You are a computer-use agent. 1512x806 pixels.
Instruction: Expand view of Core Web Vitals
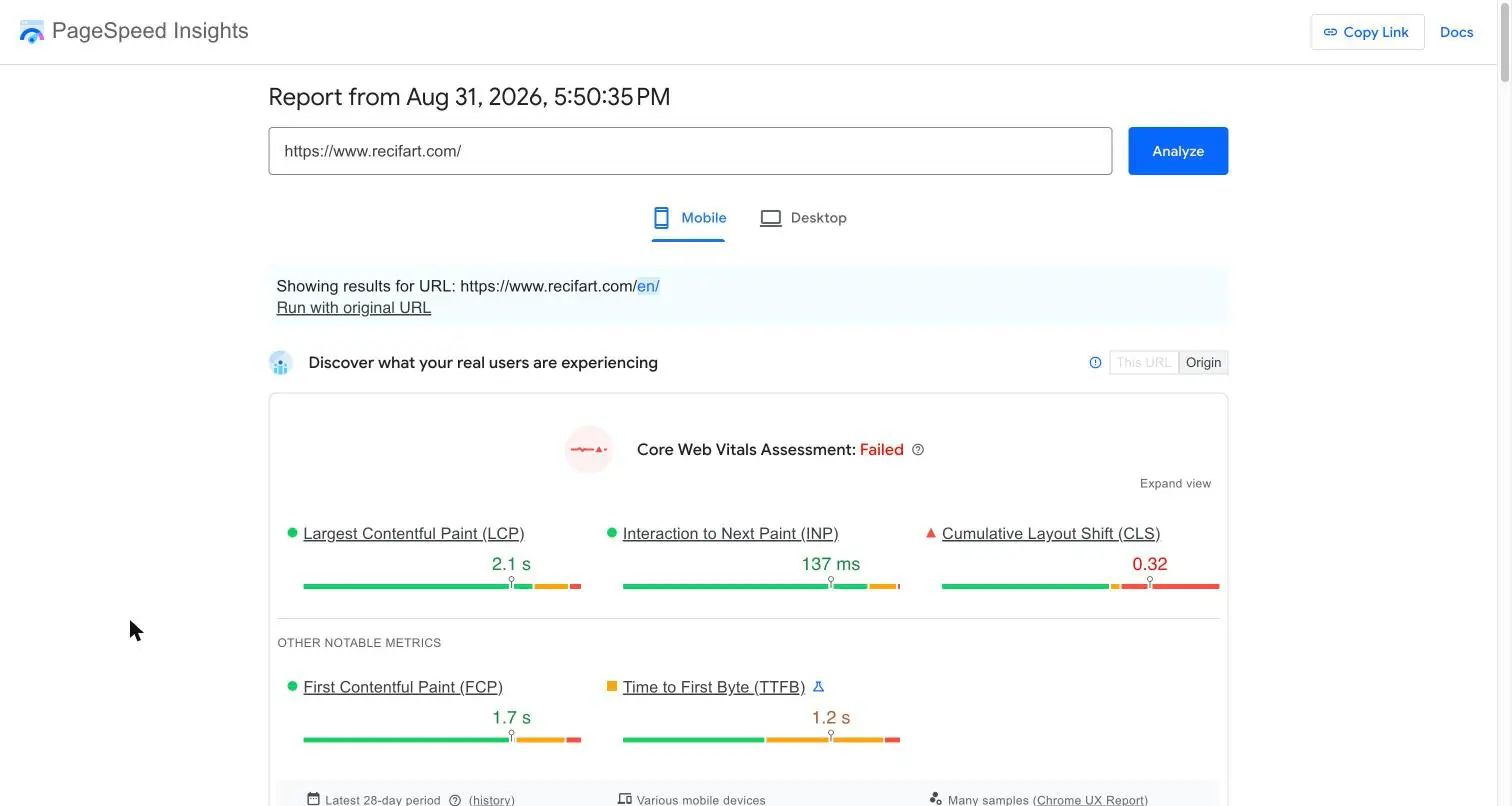pyautogui.click(x=1175, y=483)
